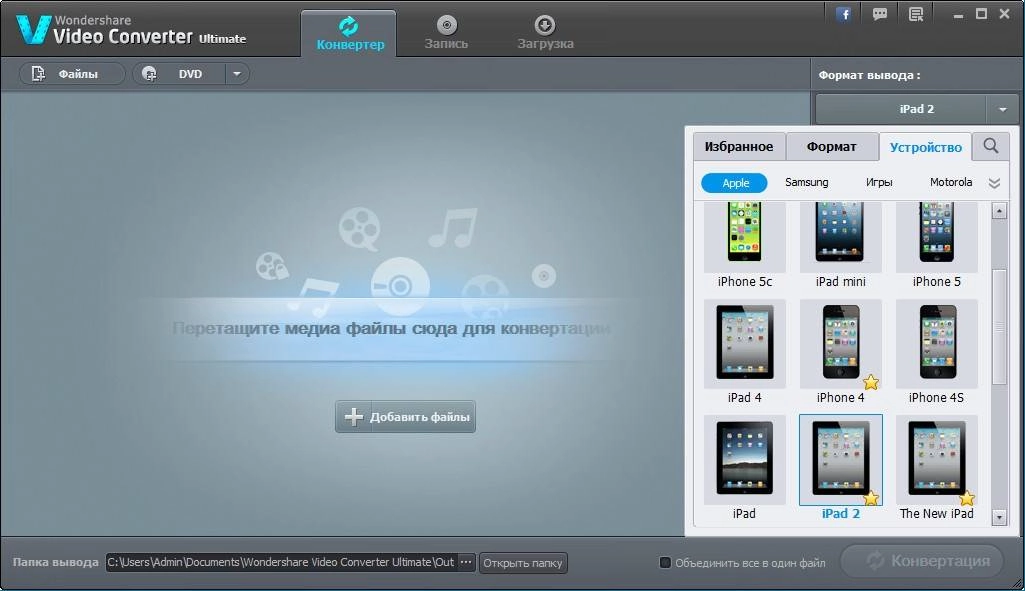Expand more device brands chevron
The image size is (1025, 591).
[x=994, y=183]
